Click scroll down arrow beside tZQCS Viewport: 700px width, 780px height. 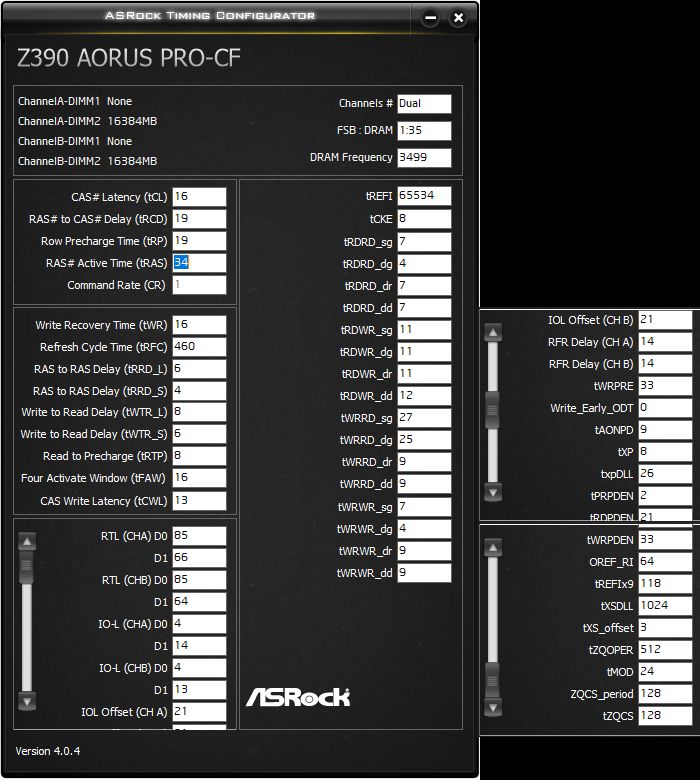[x=493, y=707]
